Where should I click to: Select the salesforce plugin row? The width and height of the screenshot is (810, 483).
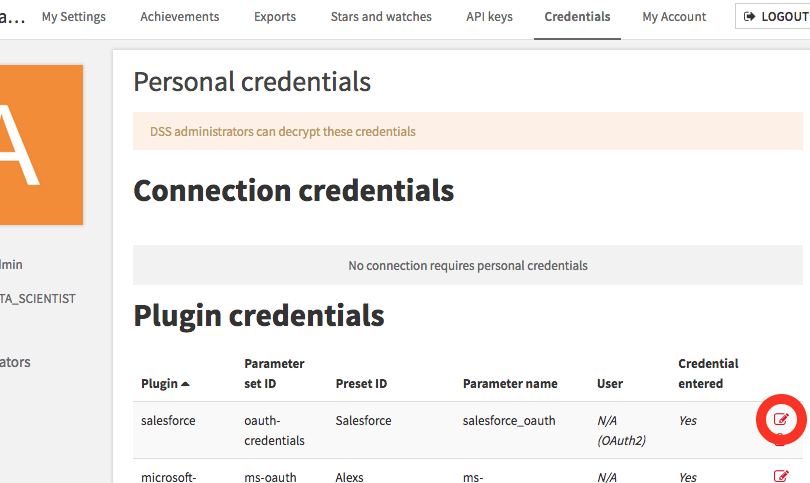(x=468, y=430)
